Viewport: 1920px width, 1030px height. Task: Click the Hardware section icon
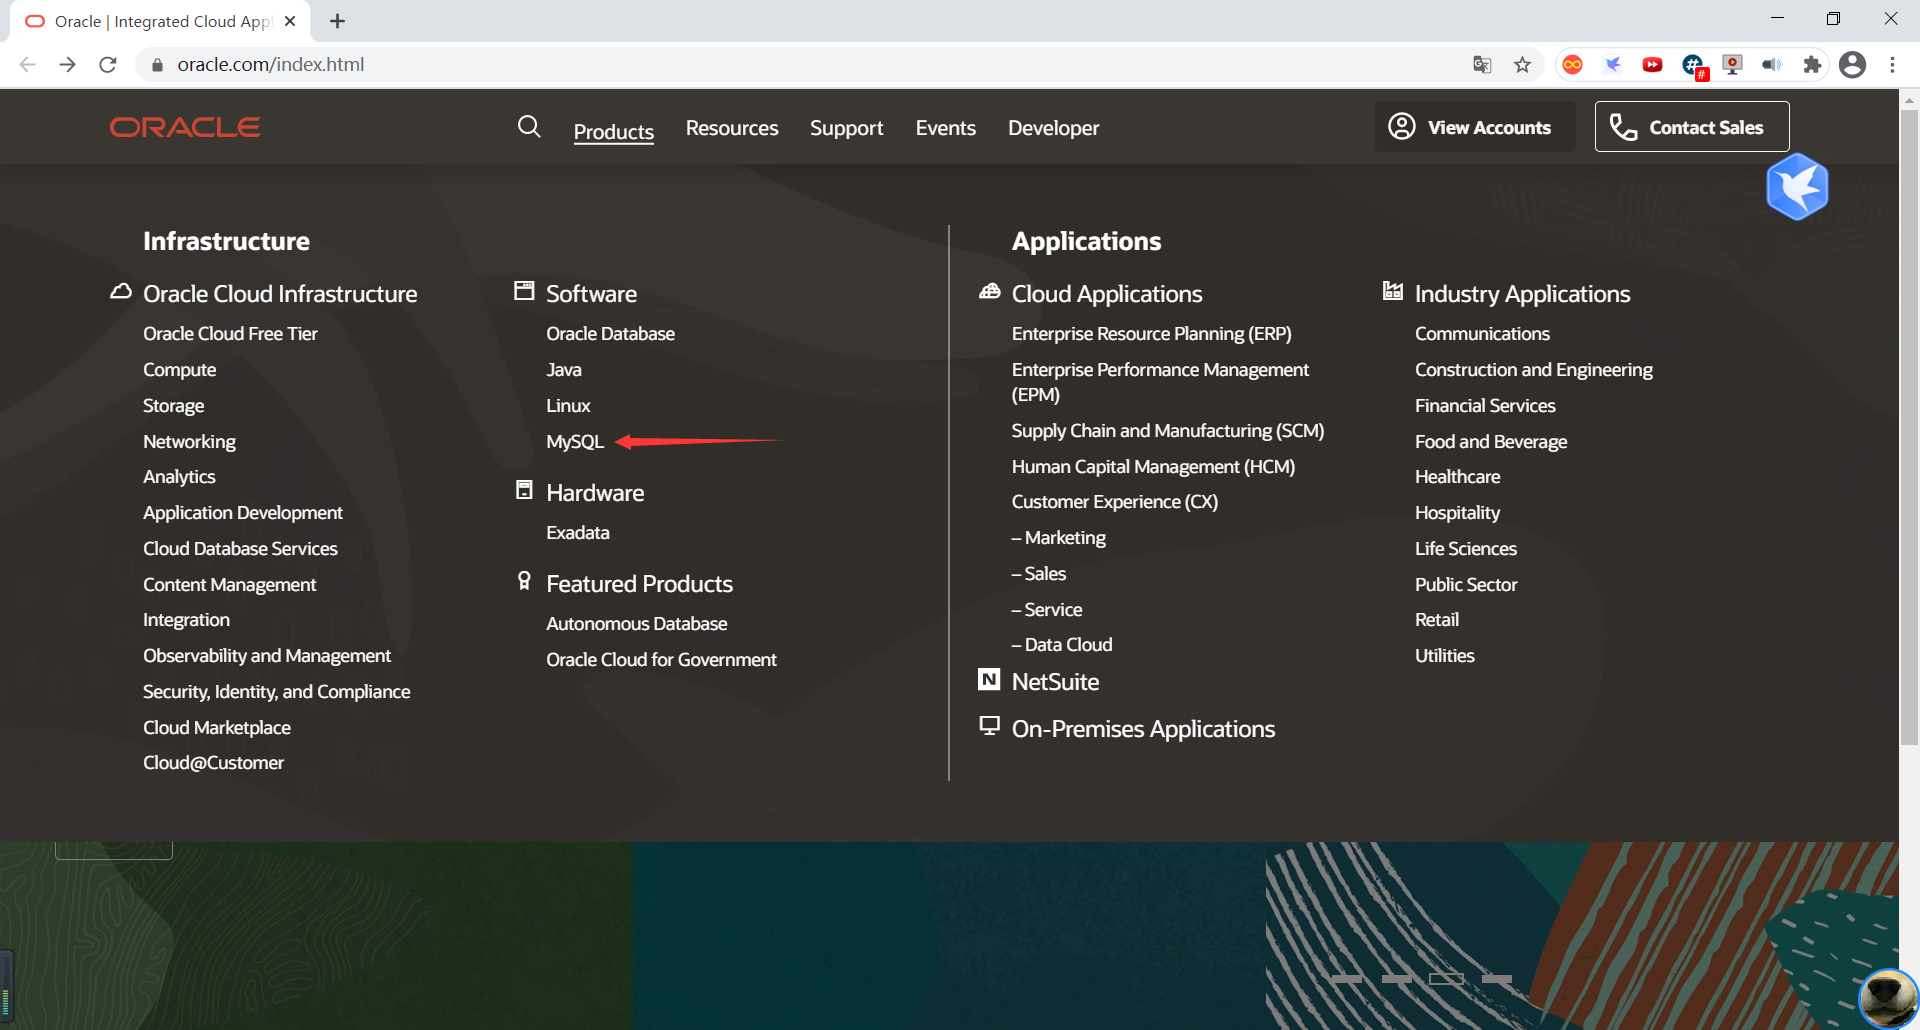pos(524,489)
